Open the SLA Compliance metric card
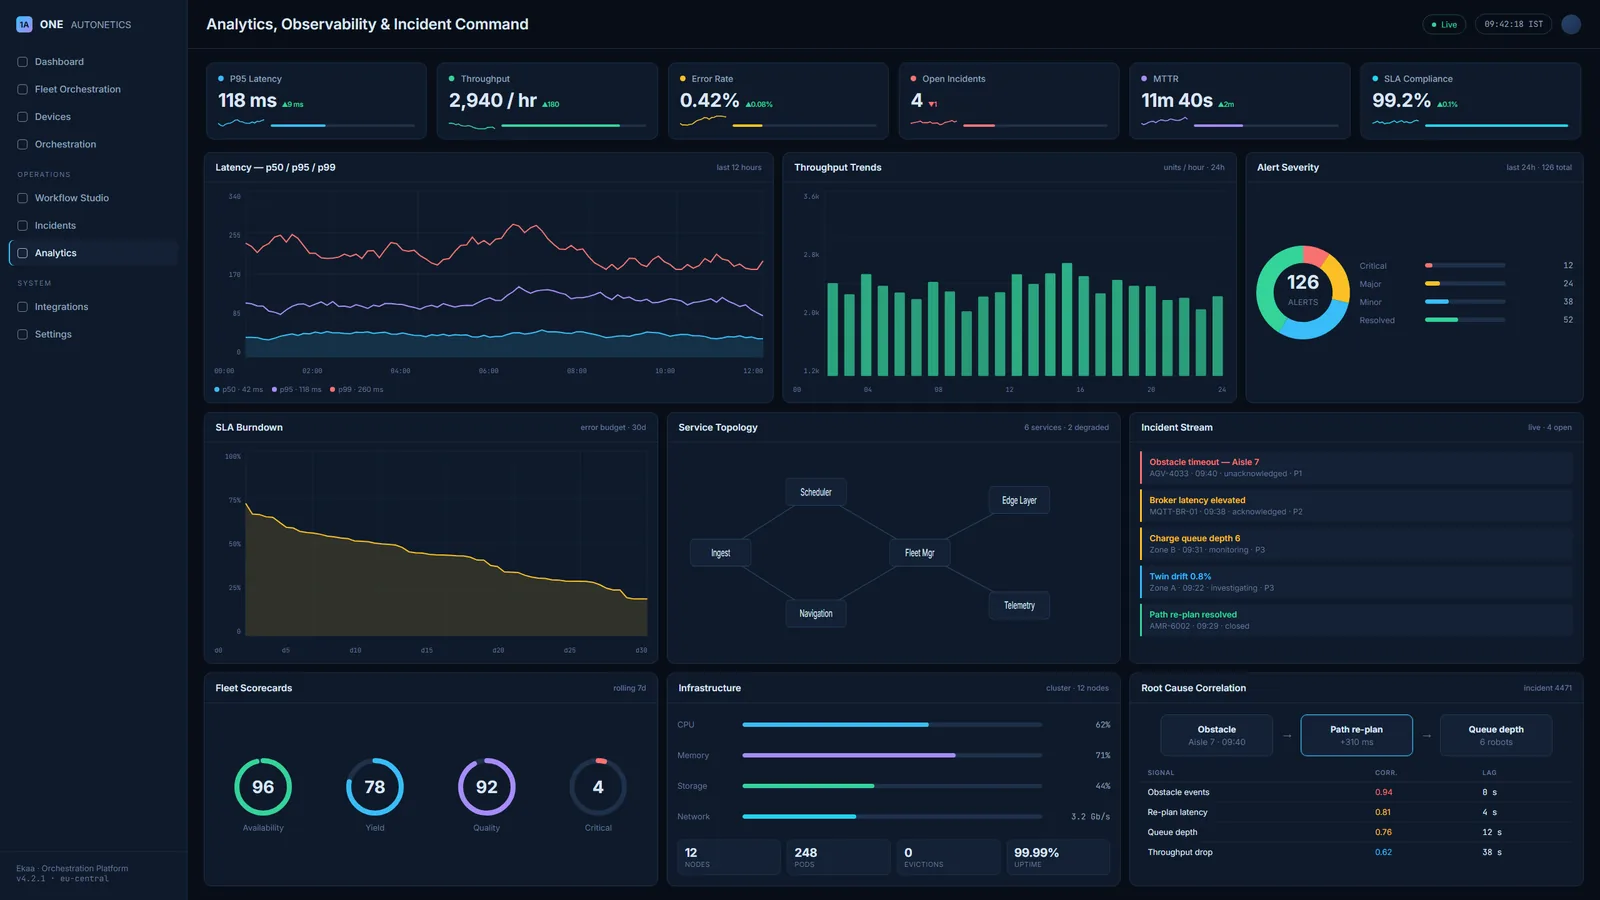This screenshot has width=1600, height=900. (x=1471, y=101)
